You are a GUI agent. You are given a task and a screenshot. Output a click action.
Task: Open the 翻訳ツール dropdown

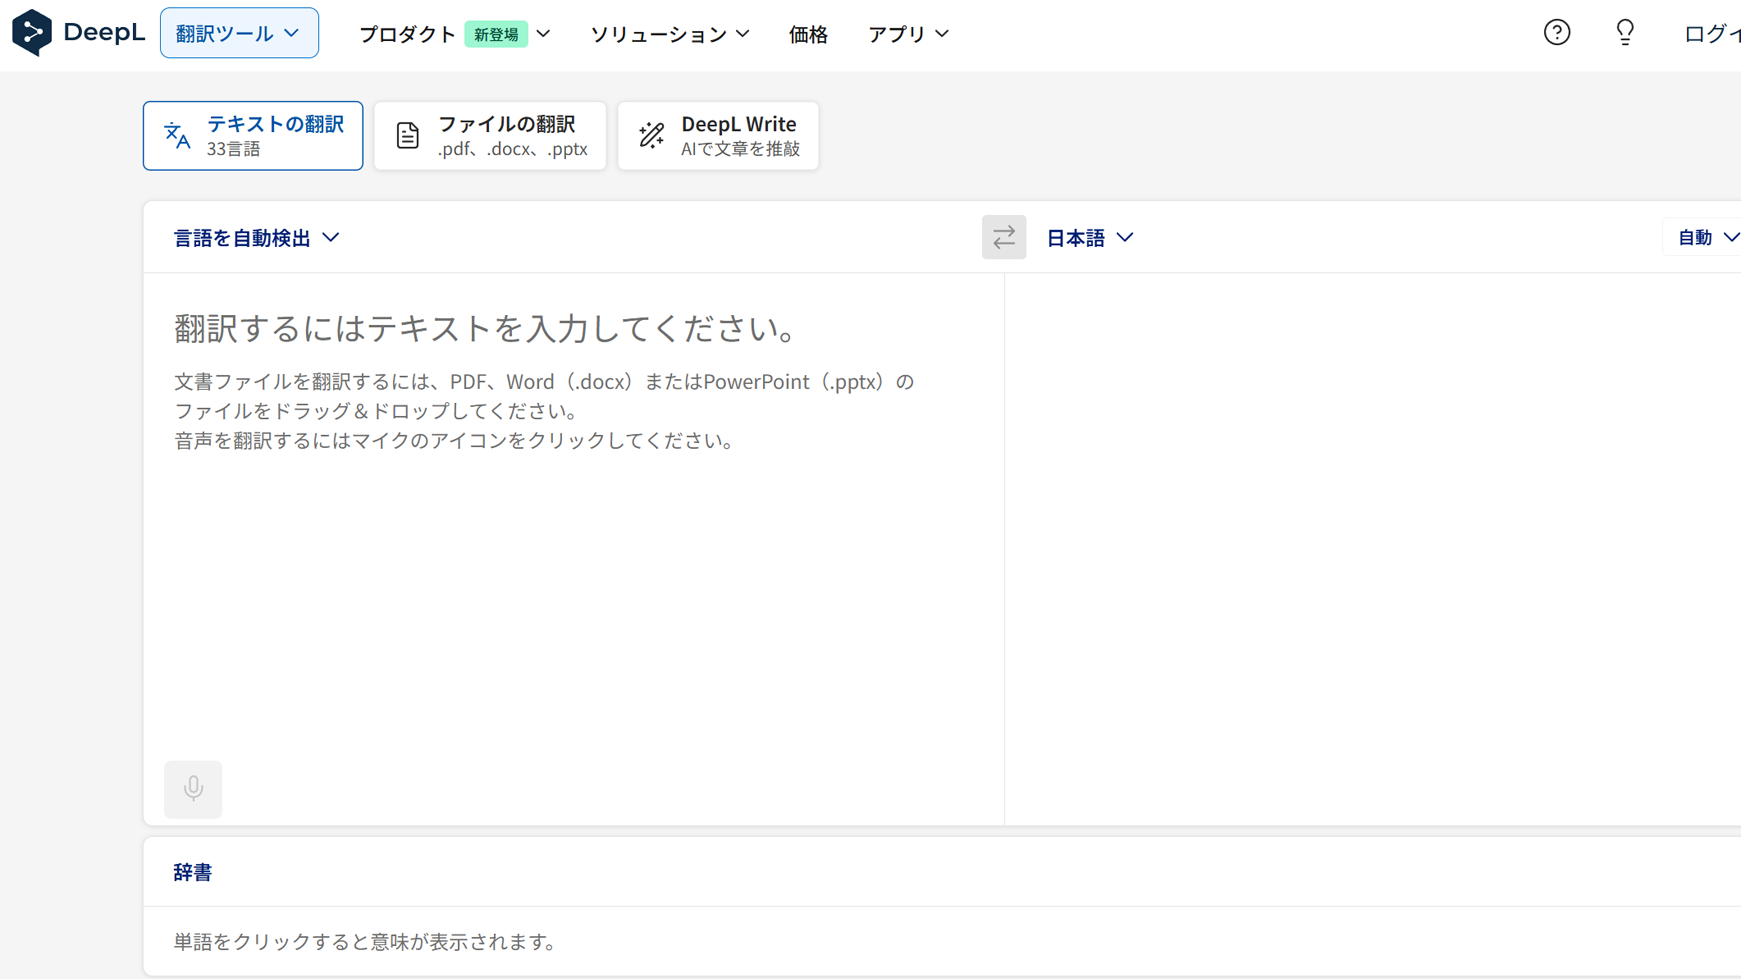(239, 32)
